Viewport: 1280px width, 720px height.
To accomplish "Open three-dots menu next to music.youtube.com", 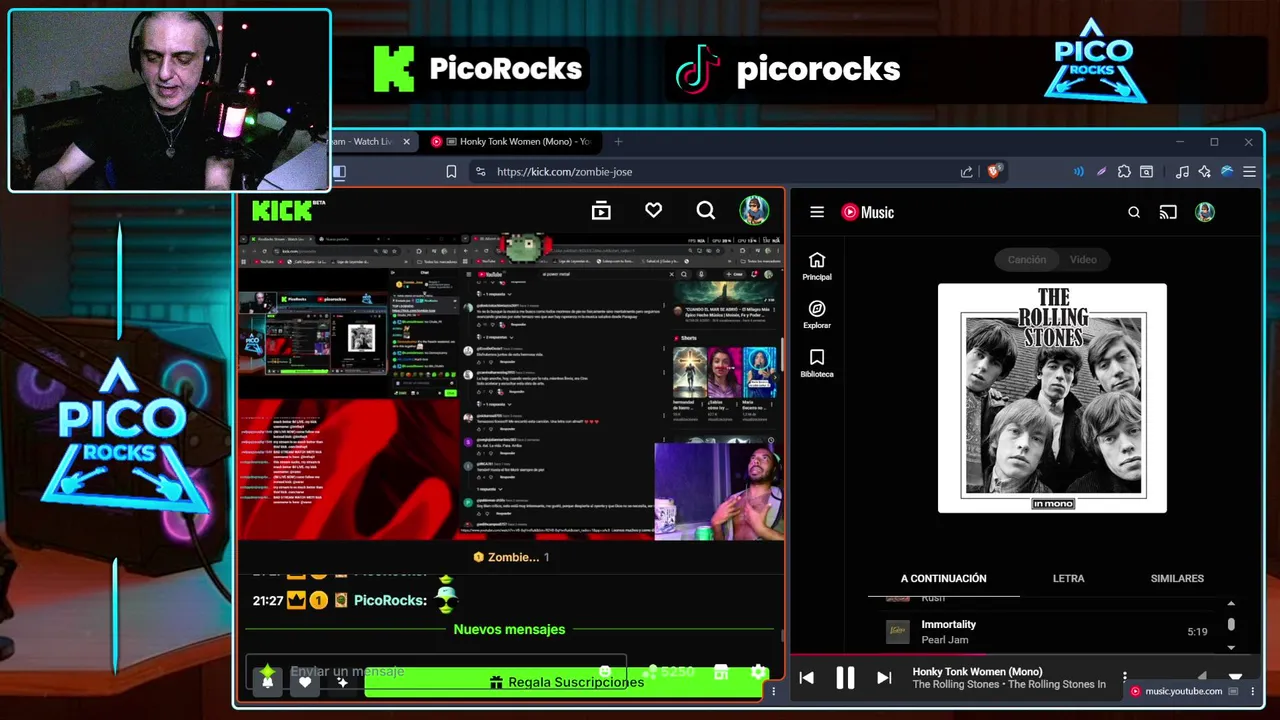I will pyautogui.click(x=1253, y=691).
